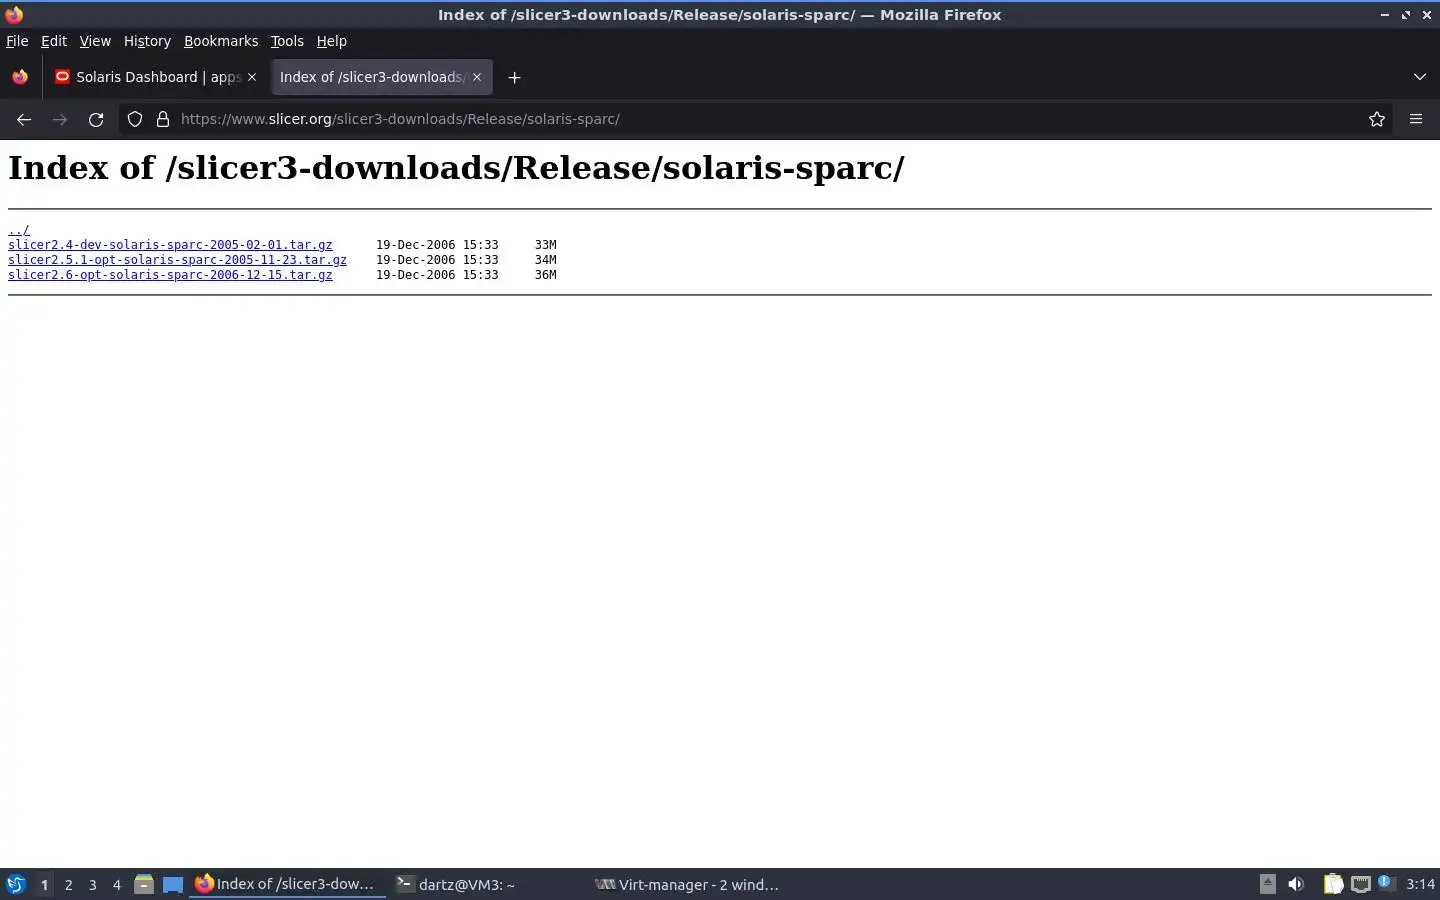Image resolution: width=1440 pixels, height=900 pixels.
Task: Click the 33M file size text
Action: pos(545,245)
